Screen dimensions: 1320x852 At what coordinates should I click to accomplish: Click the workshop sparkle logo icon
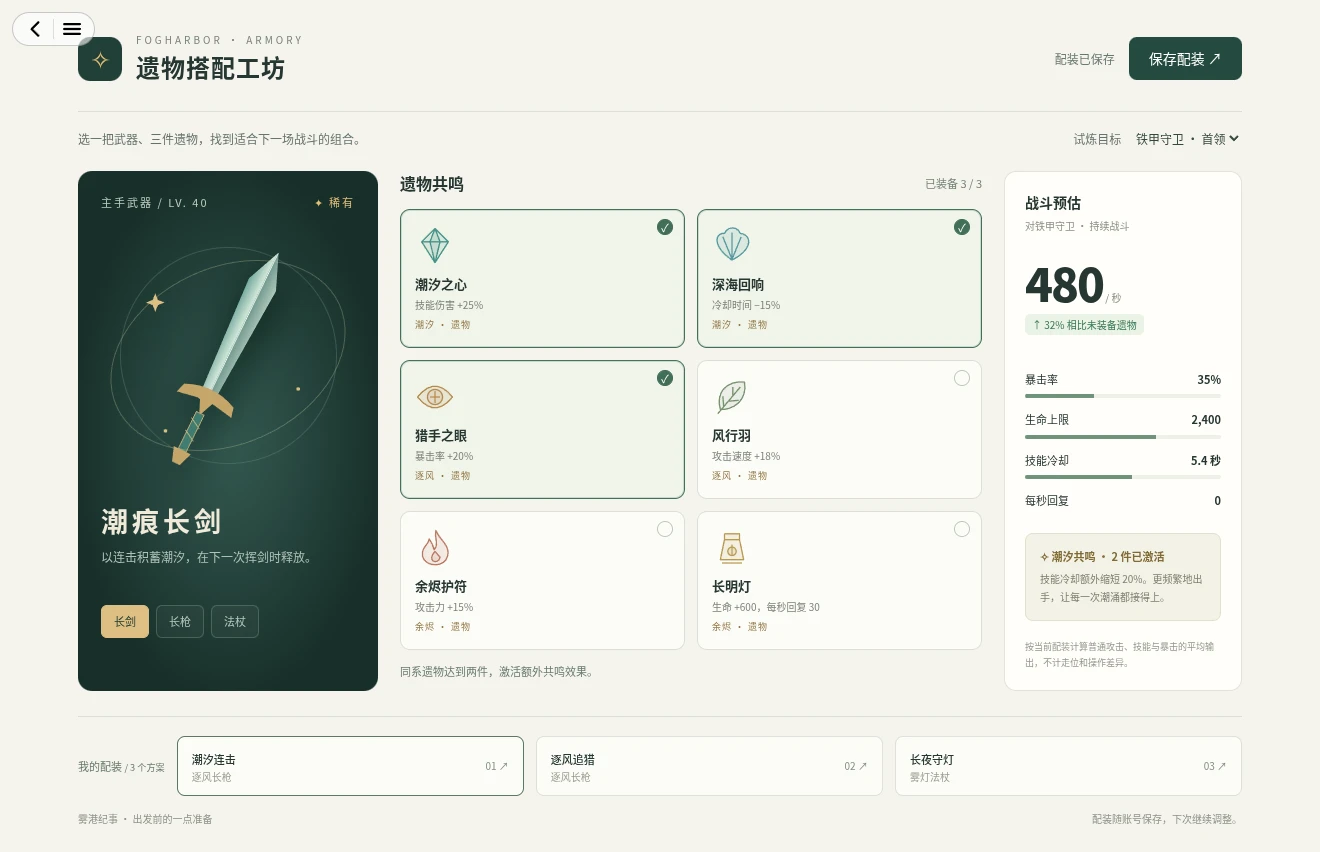(100, 59)
